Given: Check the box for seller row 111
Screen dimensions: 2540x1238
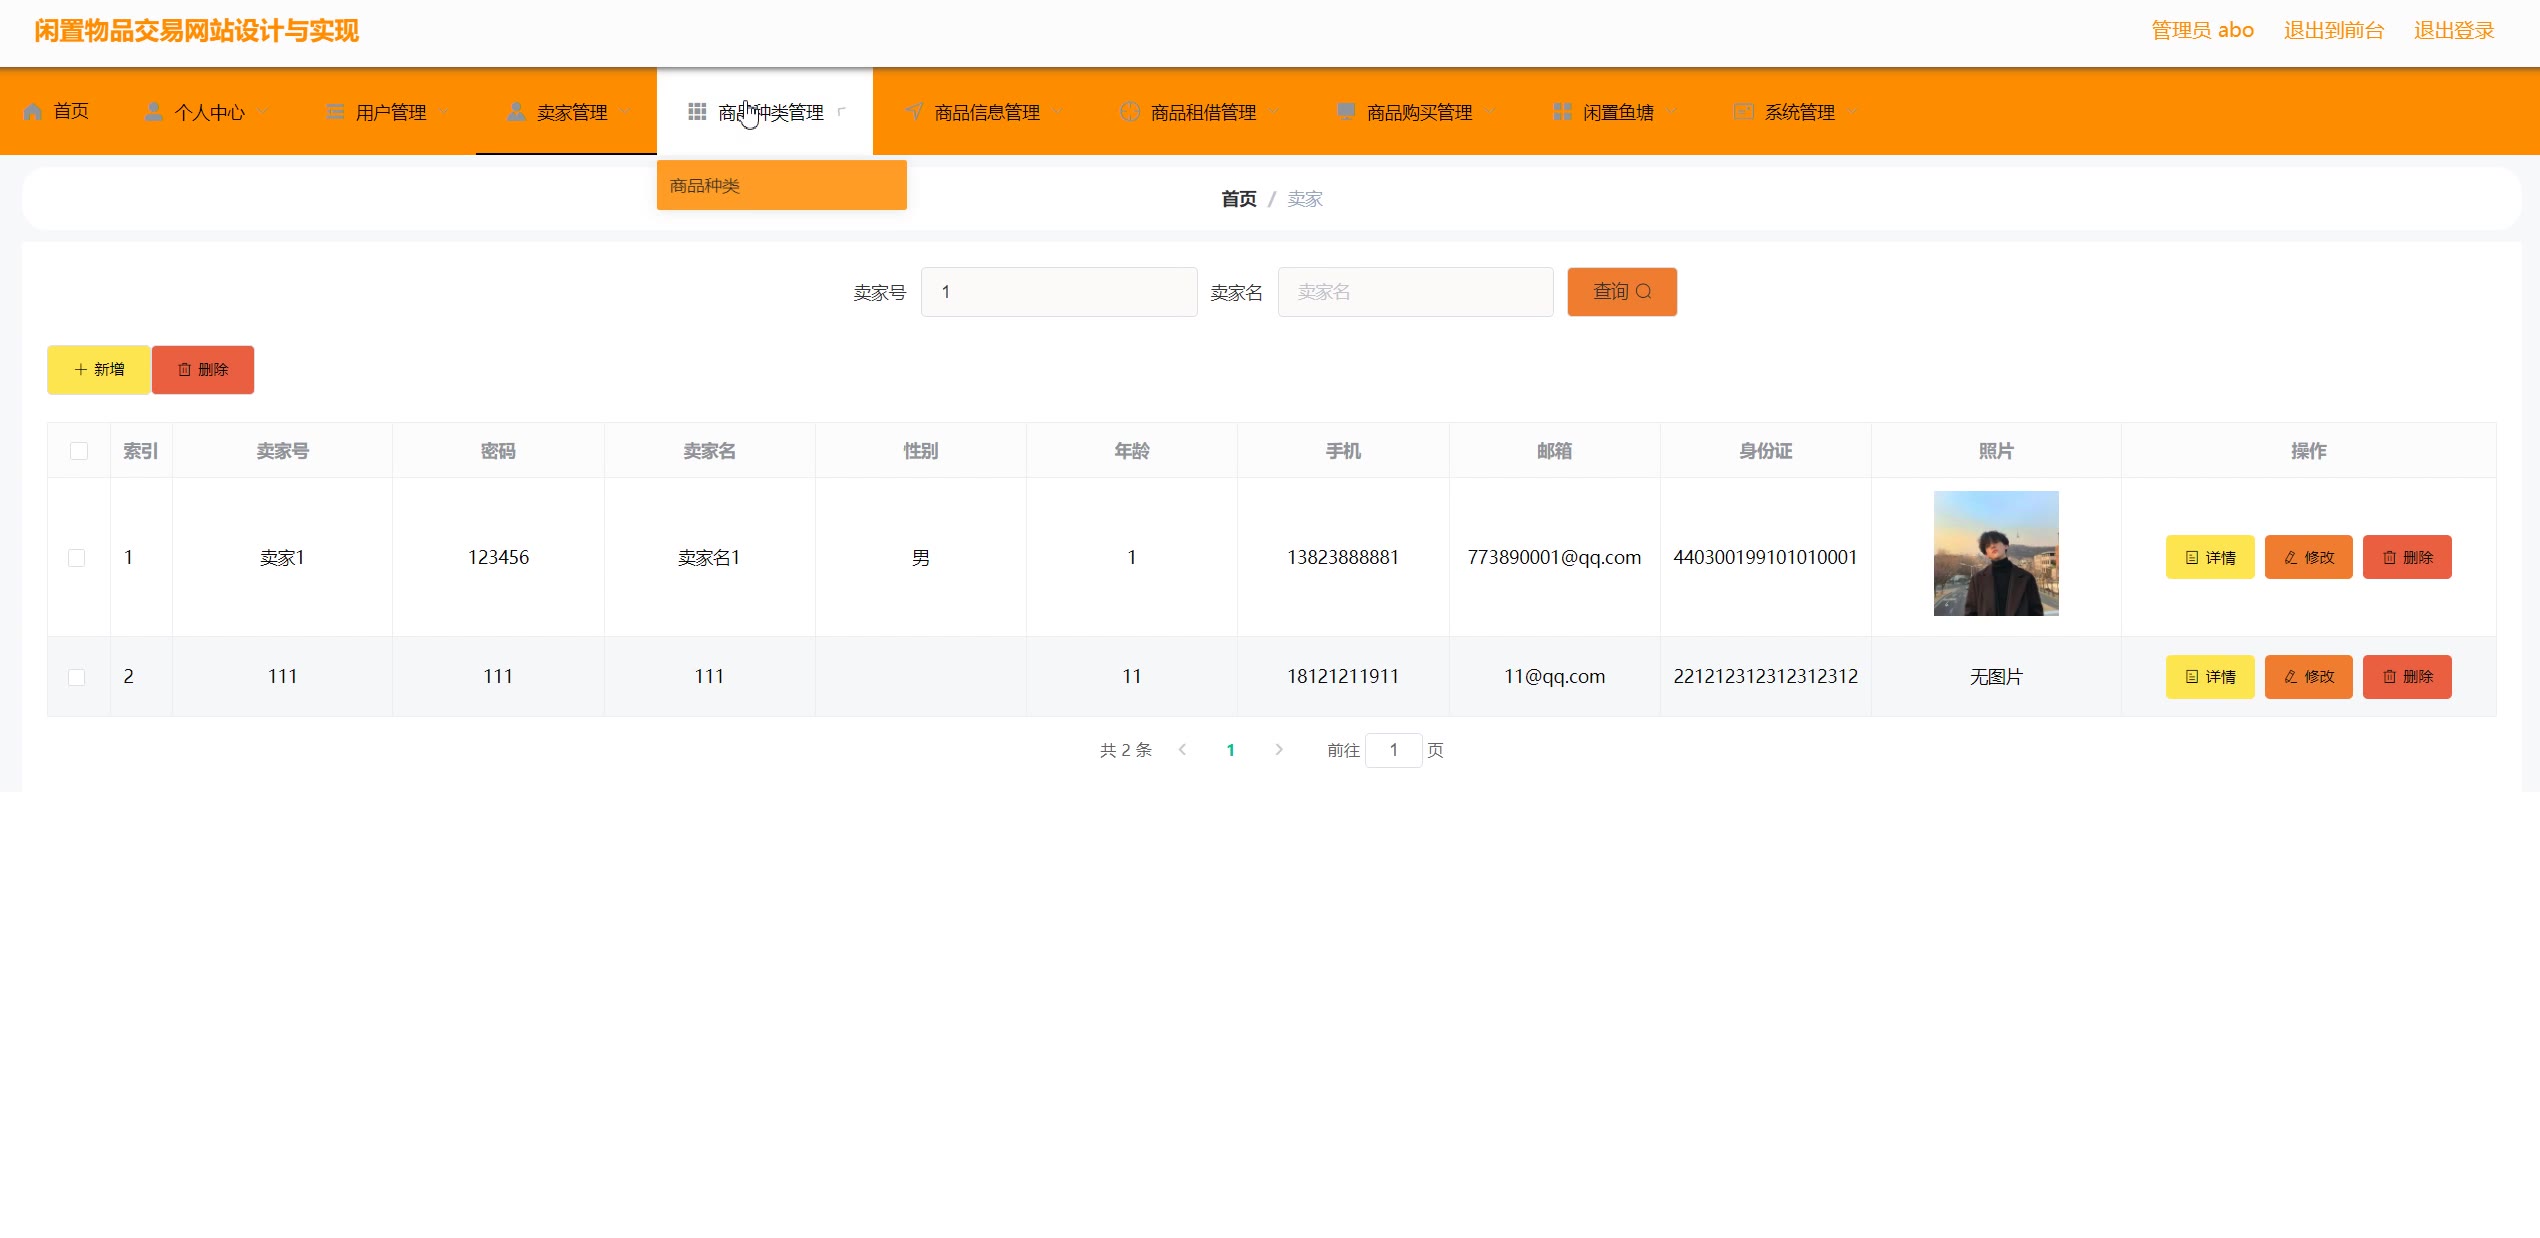Looking at the screenshot, I should click(x=77, y=677).
